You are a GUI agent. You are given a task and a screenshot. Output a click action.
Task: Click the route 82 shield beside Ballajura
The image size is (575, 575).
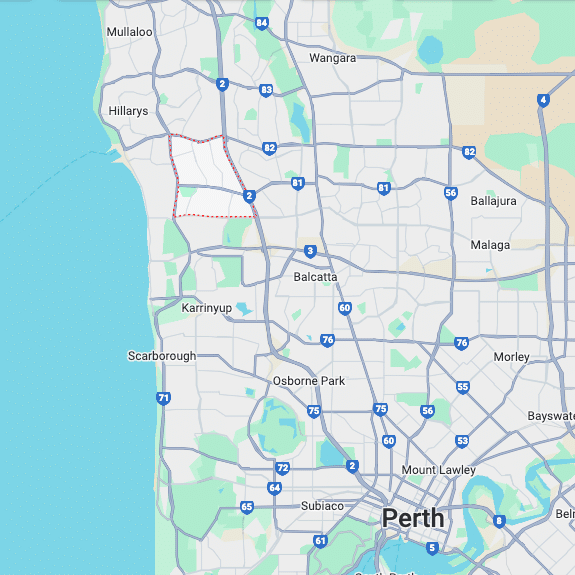click(469, 152)
